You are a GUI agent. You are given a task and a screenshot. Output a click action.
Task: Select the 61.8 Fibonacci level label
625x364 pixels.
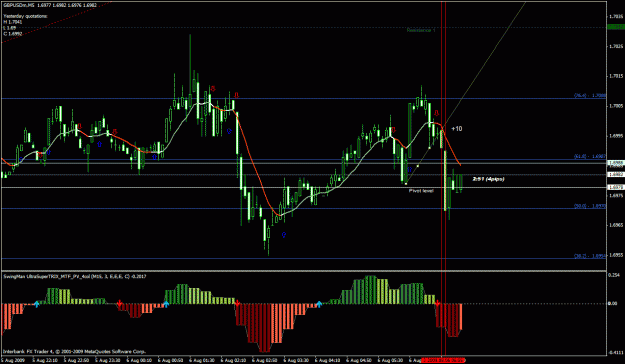tap(590, 157)
